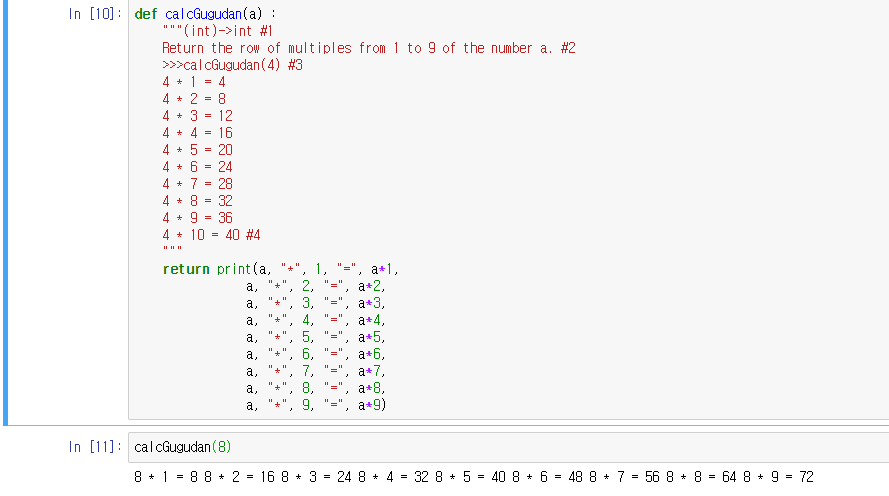Click the In [11] cell prompt label
This screenshot has width=889, height=496.
(95, 447)
